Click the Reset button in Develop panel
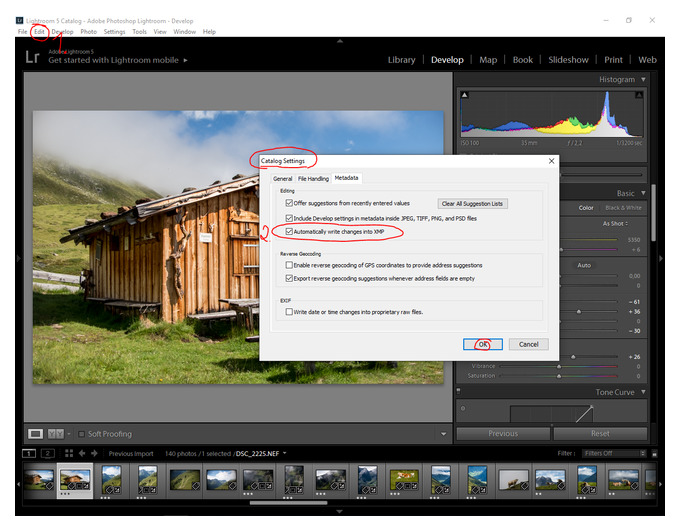680x531 pixels. click(x=600, y=433)
